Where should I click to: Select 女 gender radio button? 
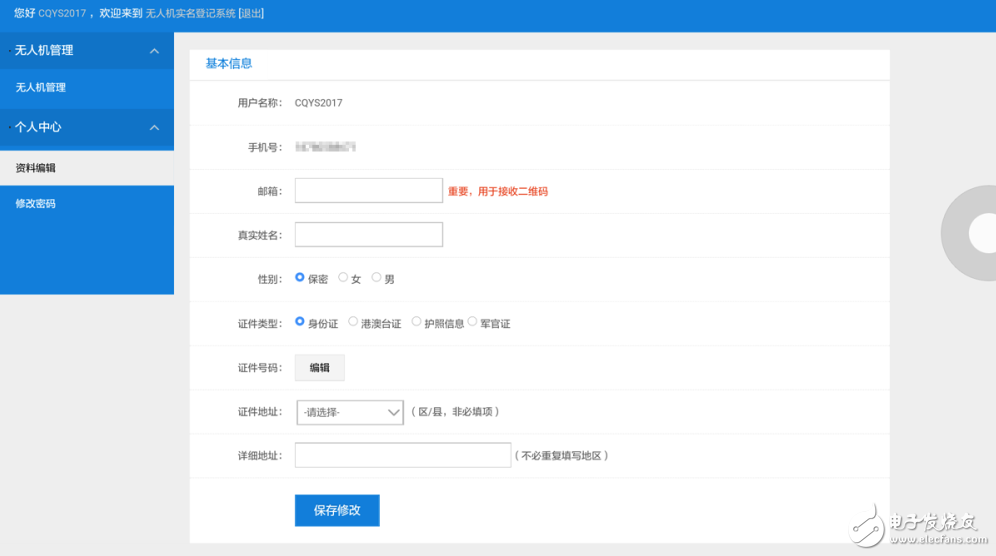343,278
